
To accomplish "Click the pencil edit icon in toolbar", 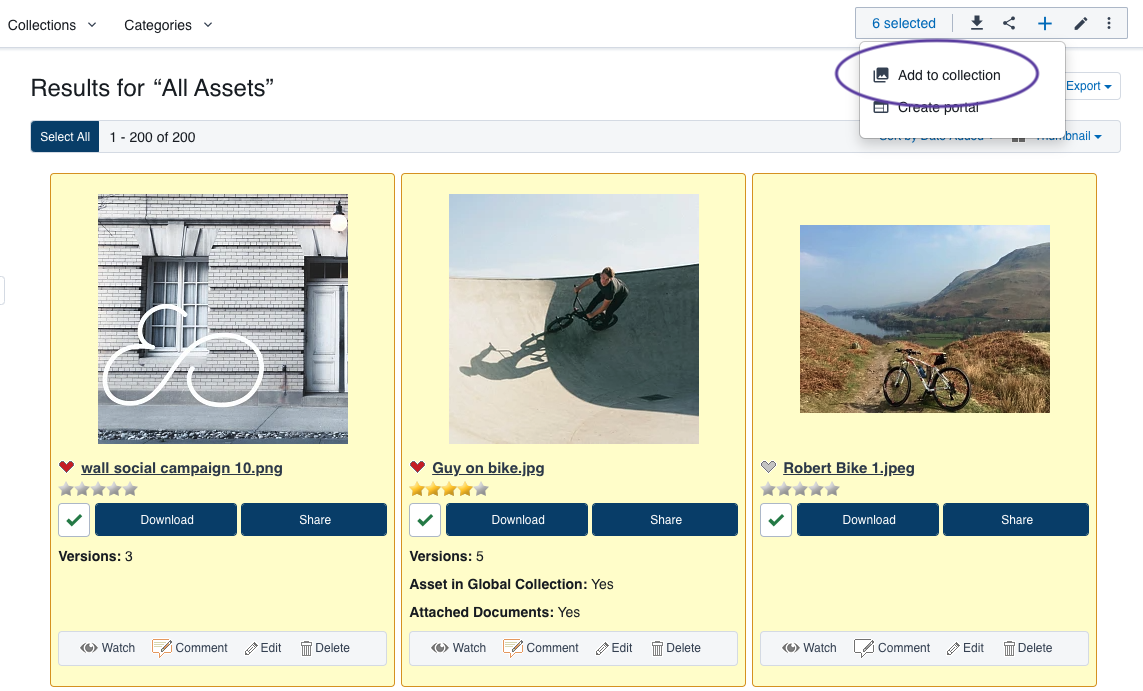I will pos(1080,24).
